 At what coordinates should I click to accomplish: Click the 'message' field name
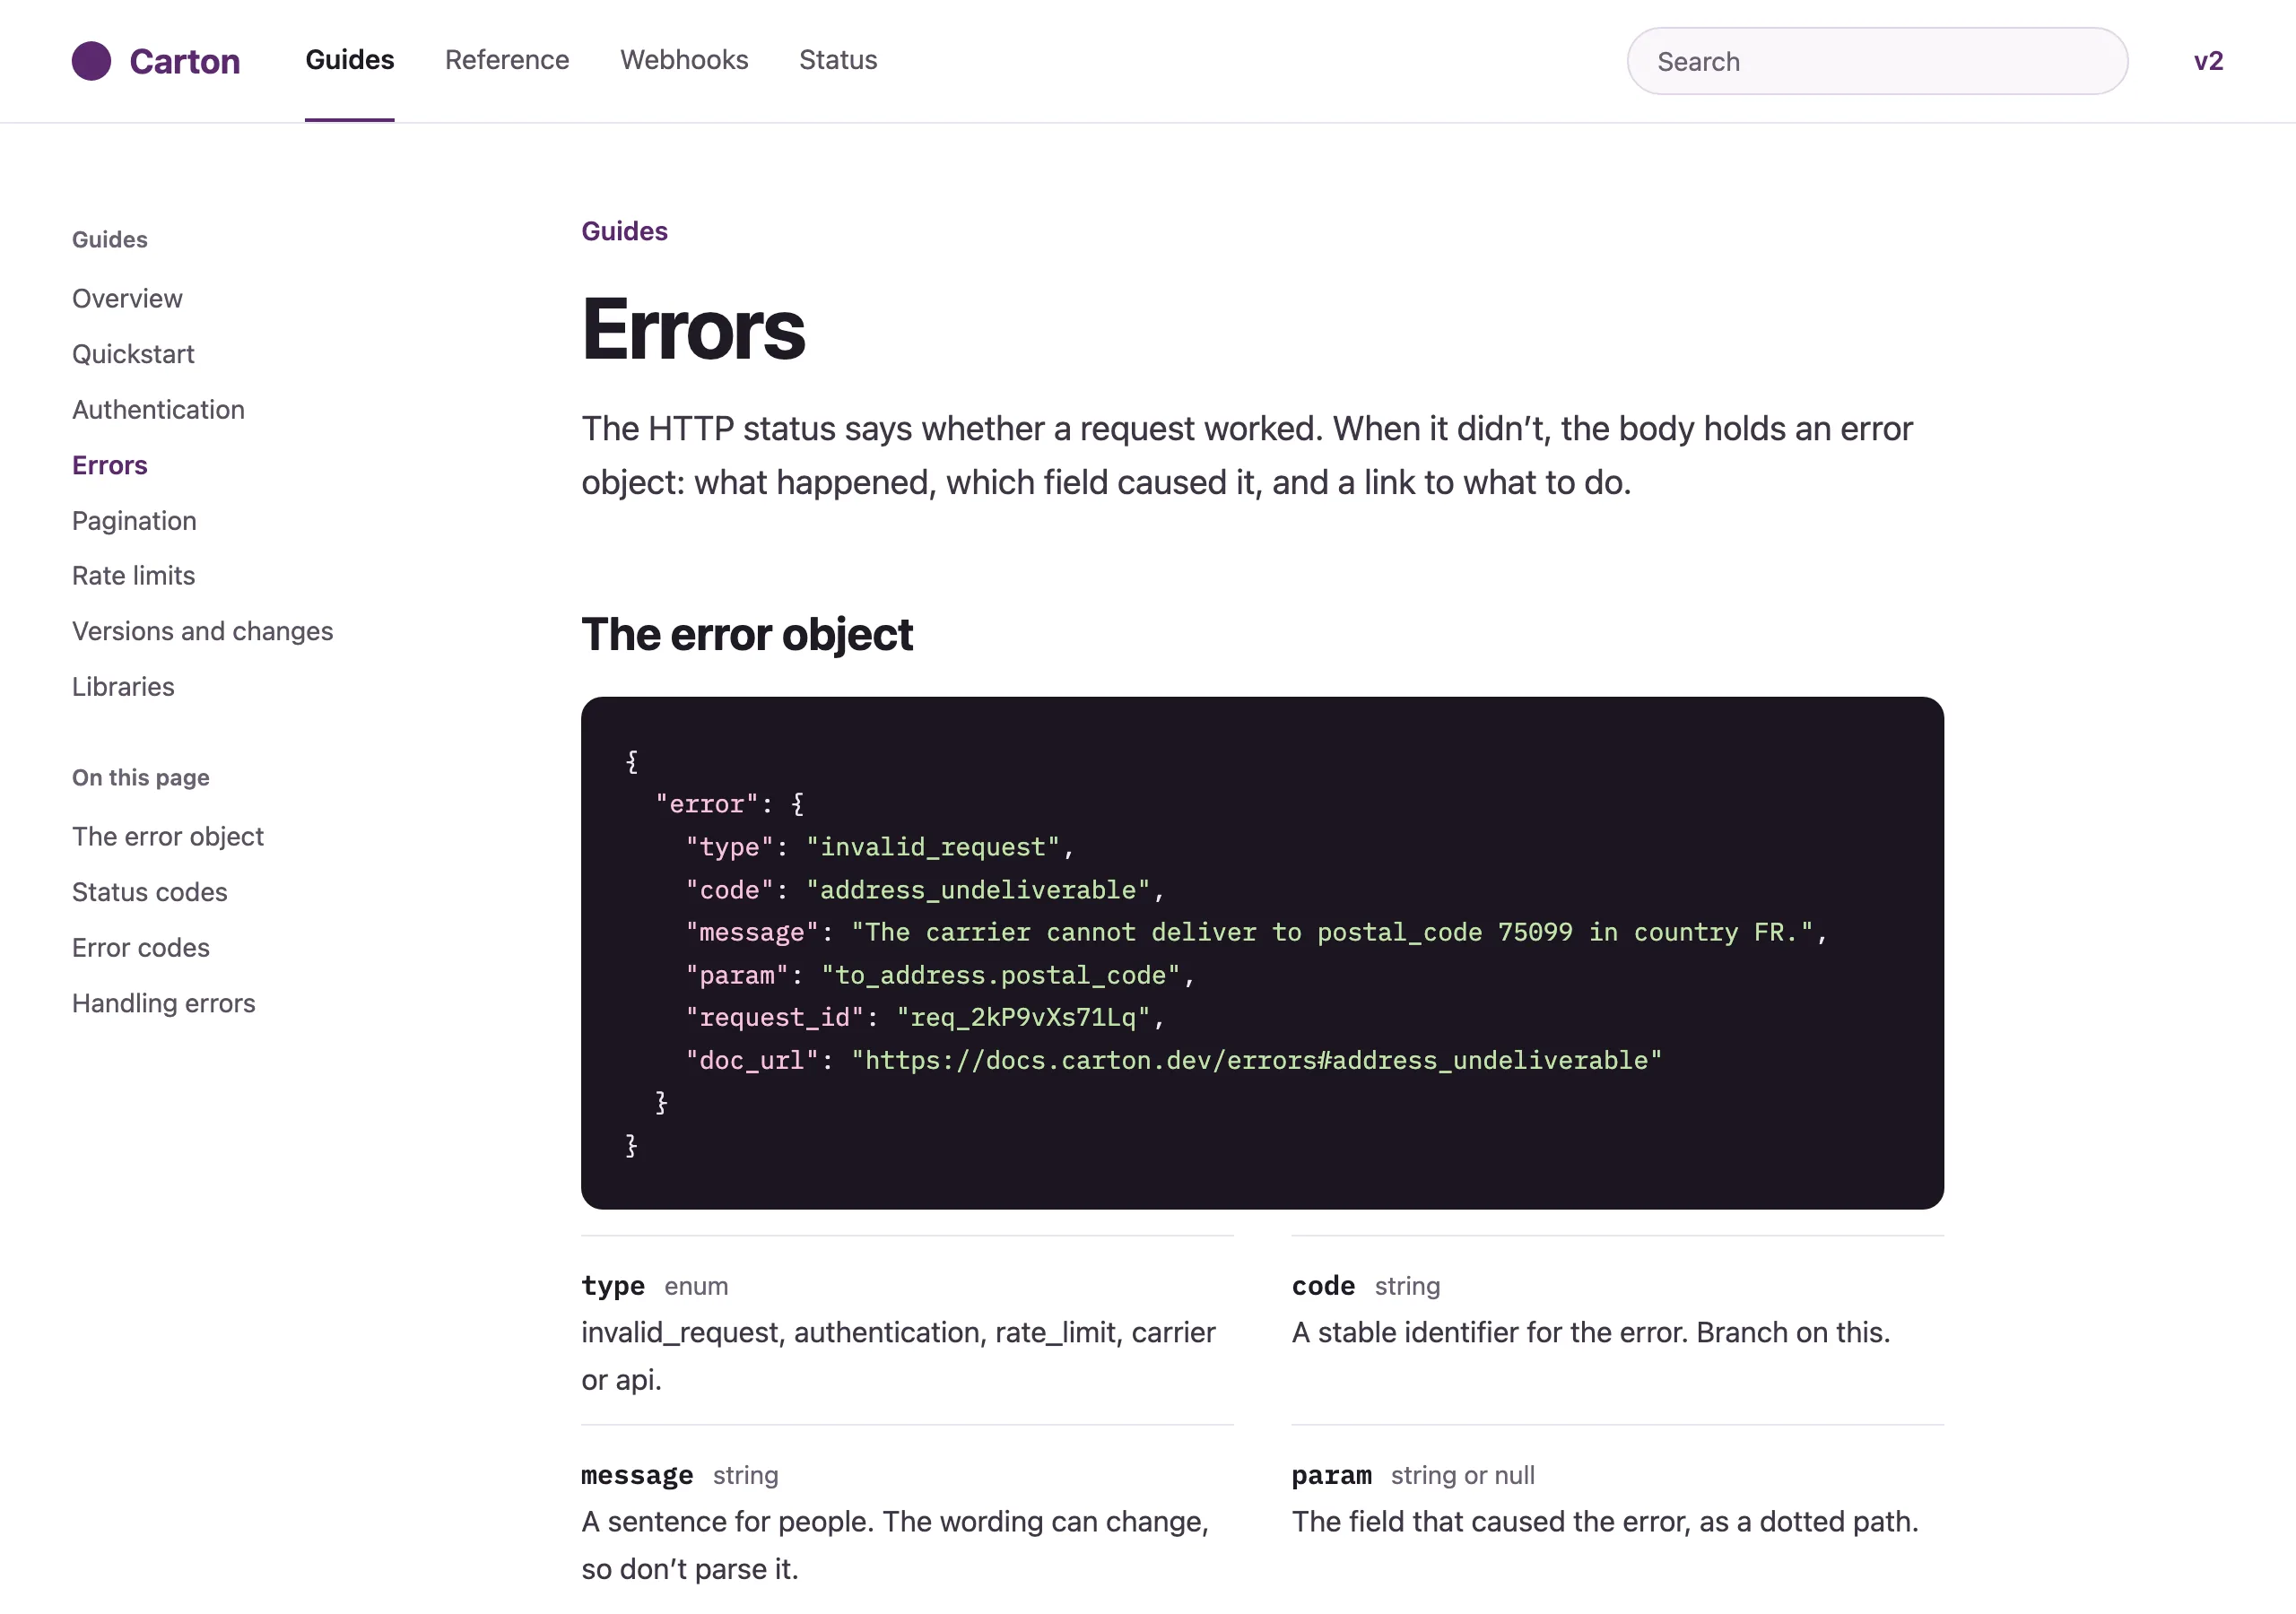[637, 1475]
